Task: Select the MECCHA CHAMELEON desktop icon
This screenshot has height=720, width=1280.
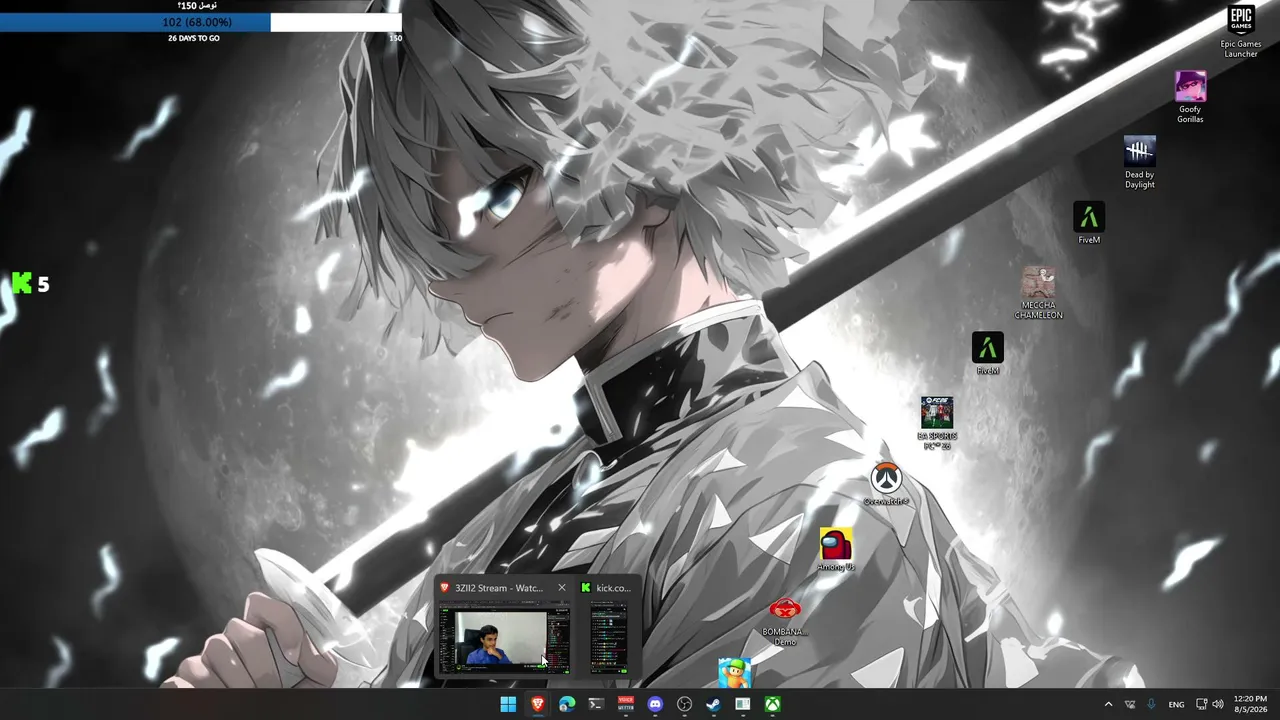Action: 1038,293
